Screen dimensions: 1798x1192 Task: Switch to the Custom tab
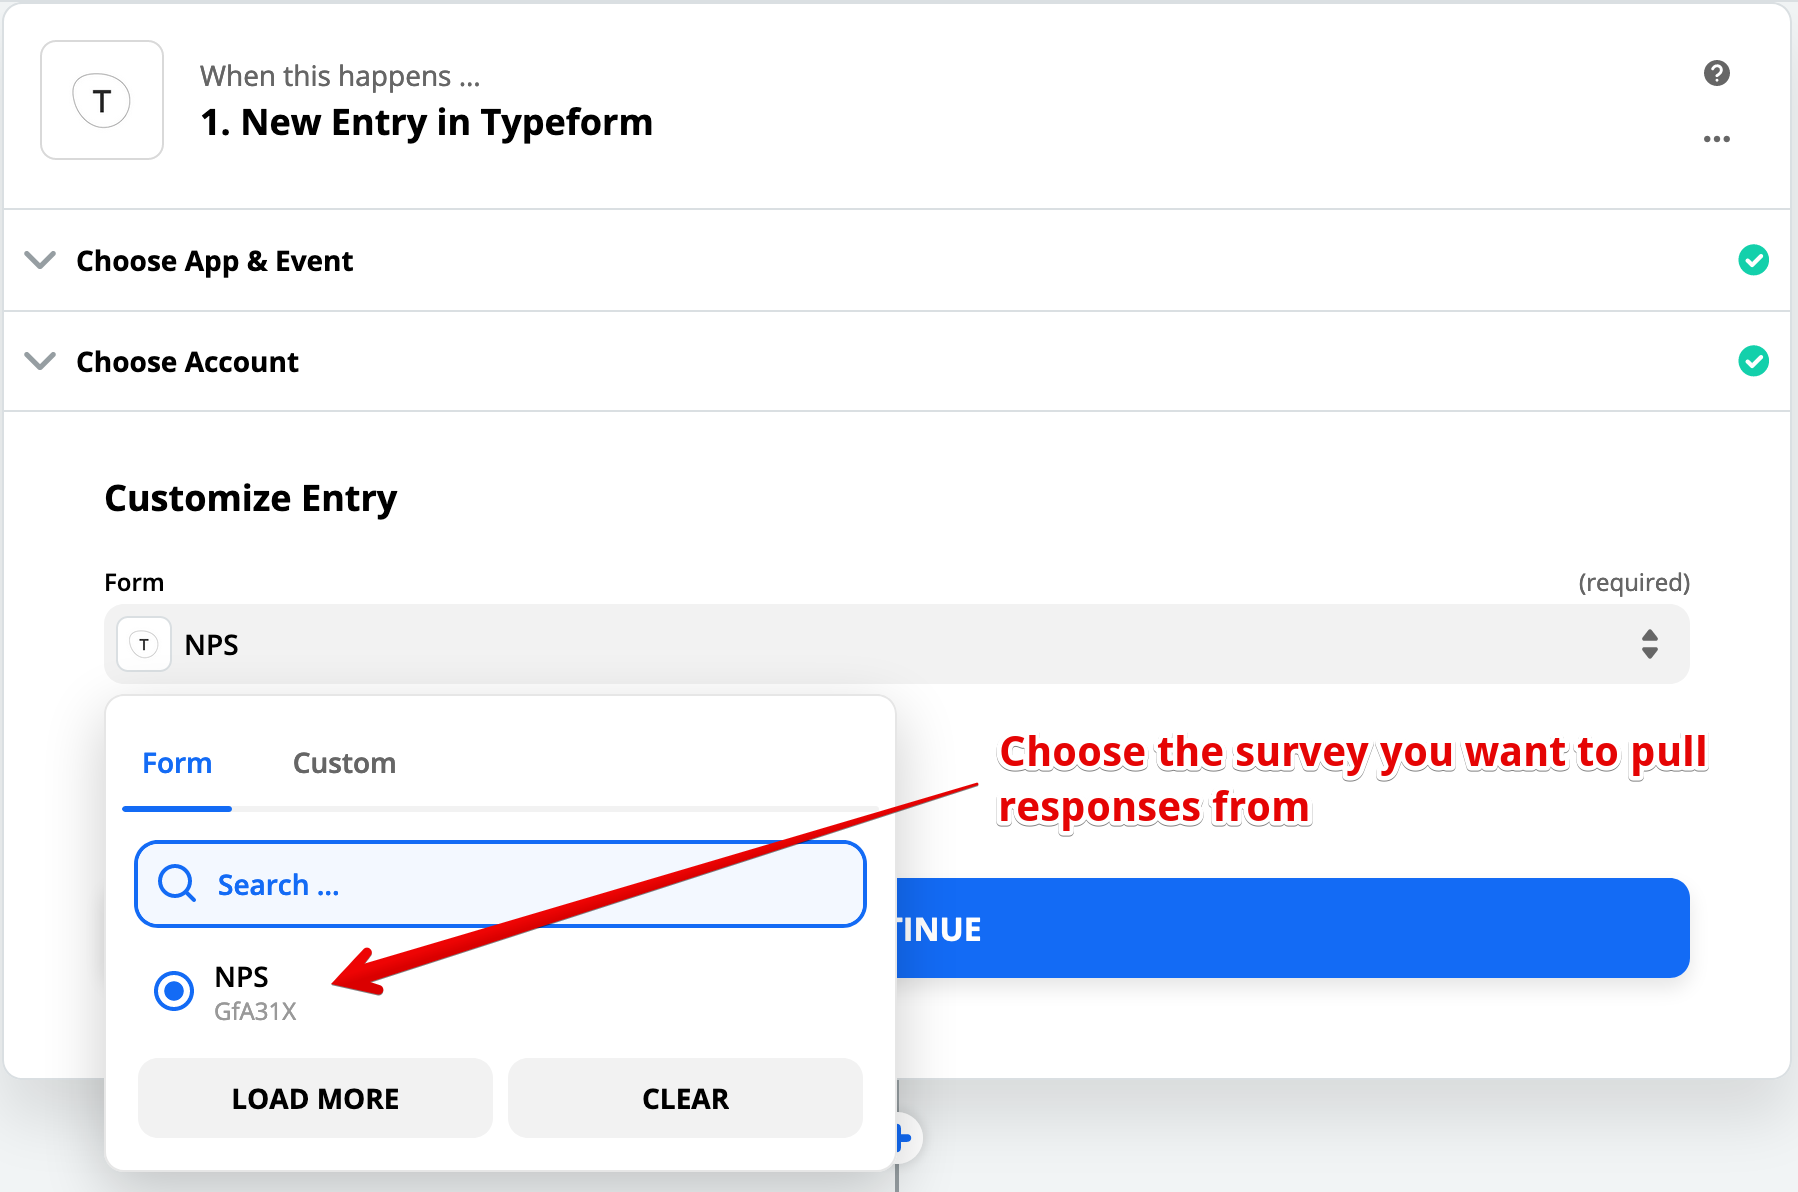tap(344, 763)
